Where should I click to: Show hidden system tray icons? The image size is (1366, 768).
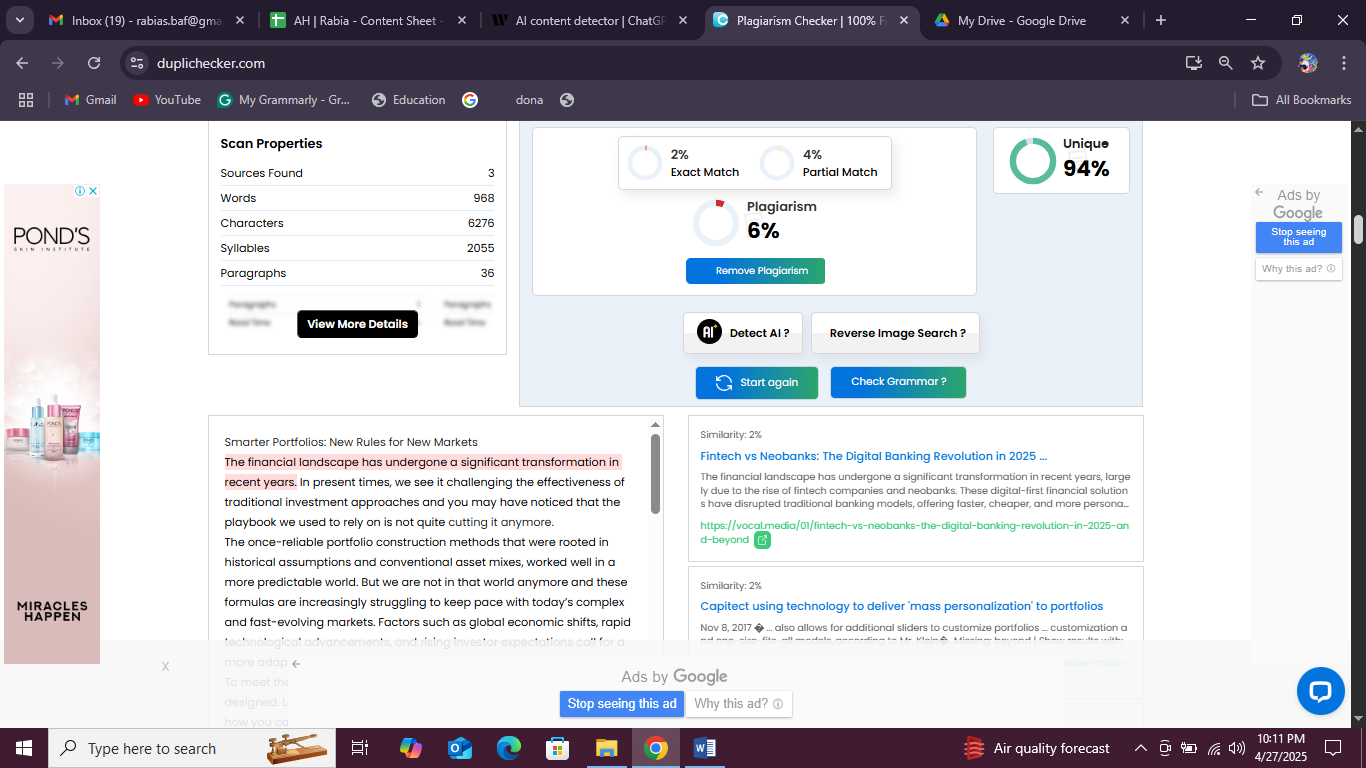1140,748
